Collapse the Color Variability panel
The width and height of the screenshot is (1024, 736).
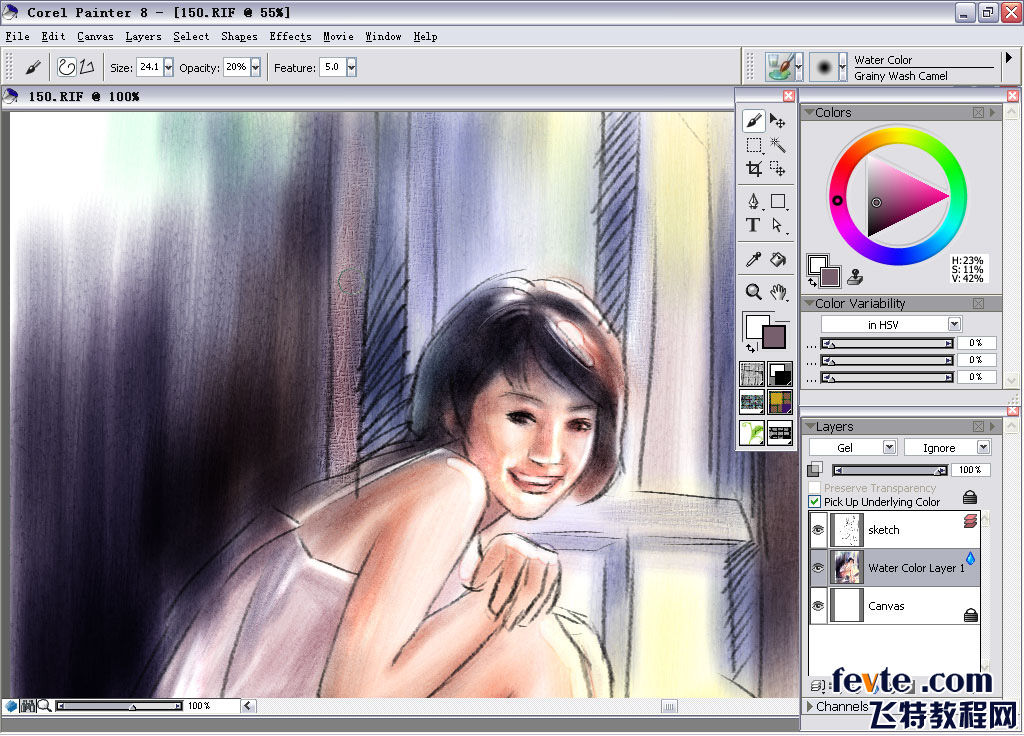(809, 304)
